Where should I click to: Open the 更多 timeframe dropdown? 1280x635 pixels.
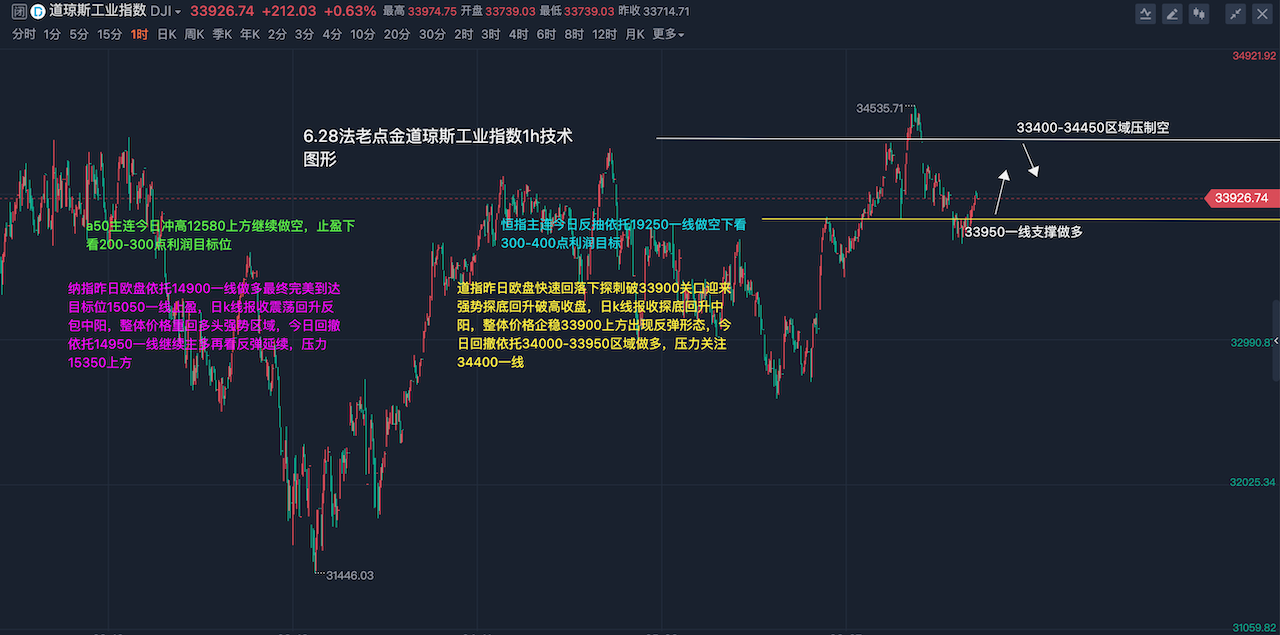click(668, 34)
